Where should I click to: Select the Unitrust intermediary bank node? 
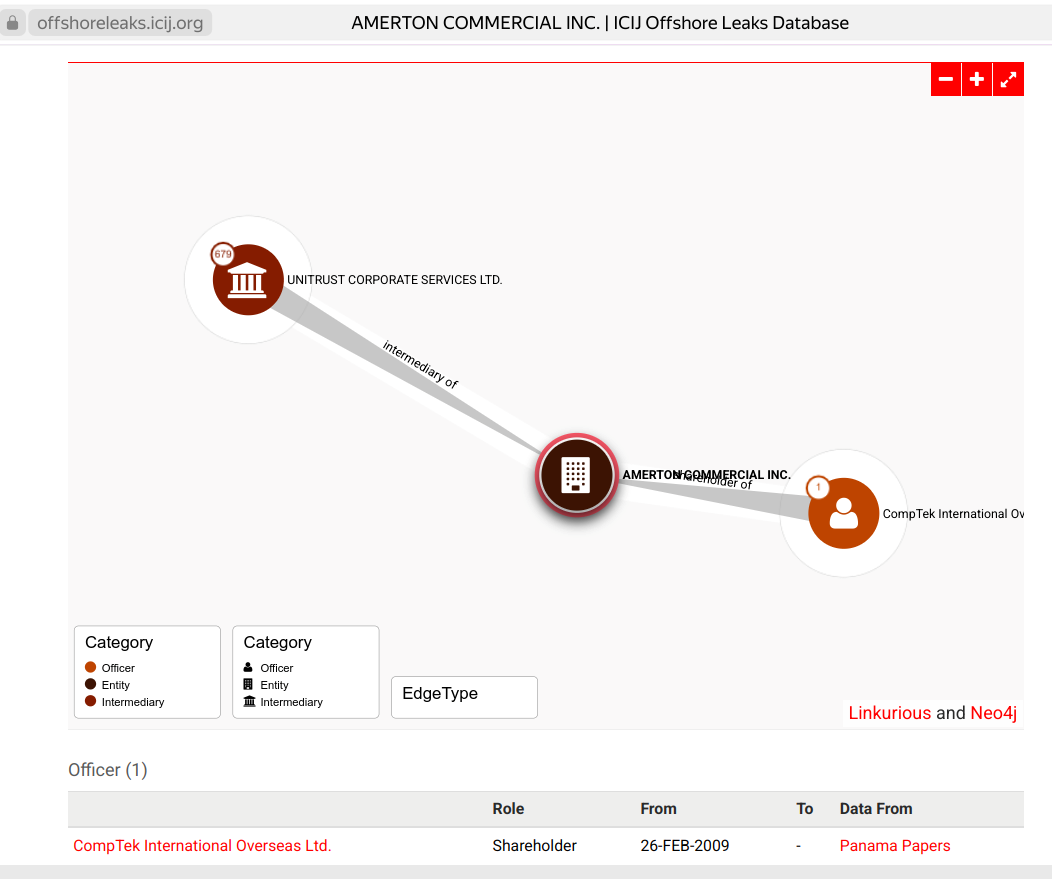point(248,280)
